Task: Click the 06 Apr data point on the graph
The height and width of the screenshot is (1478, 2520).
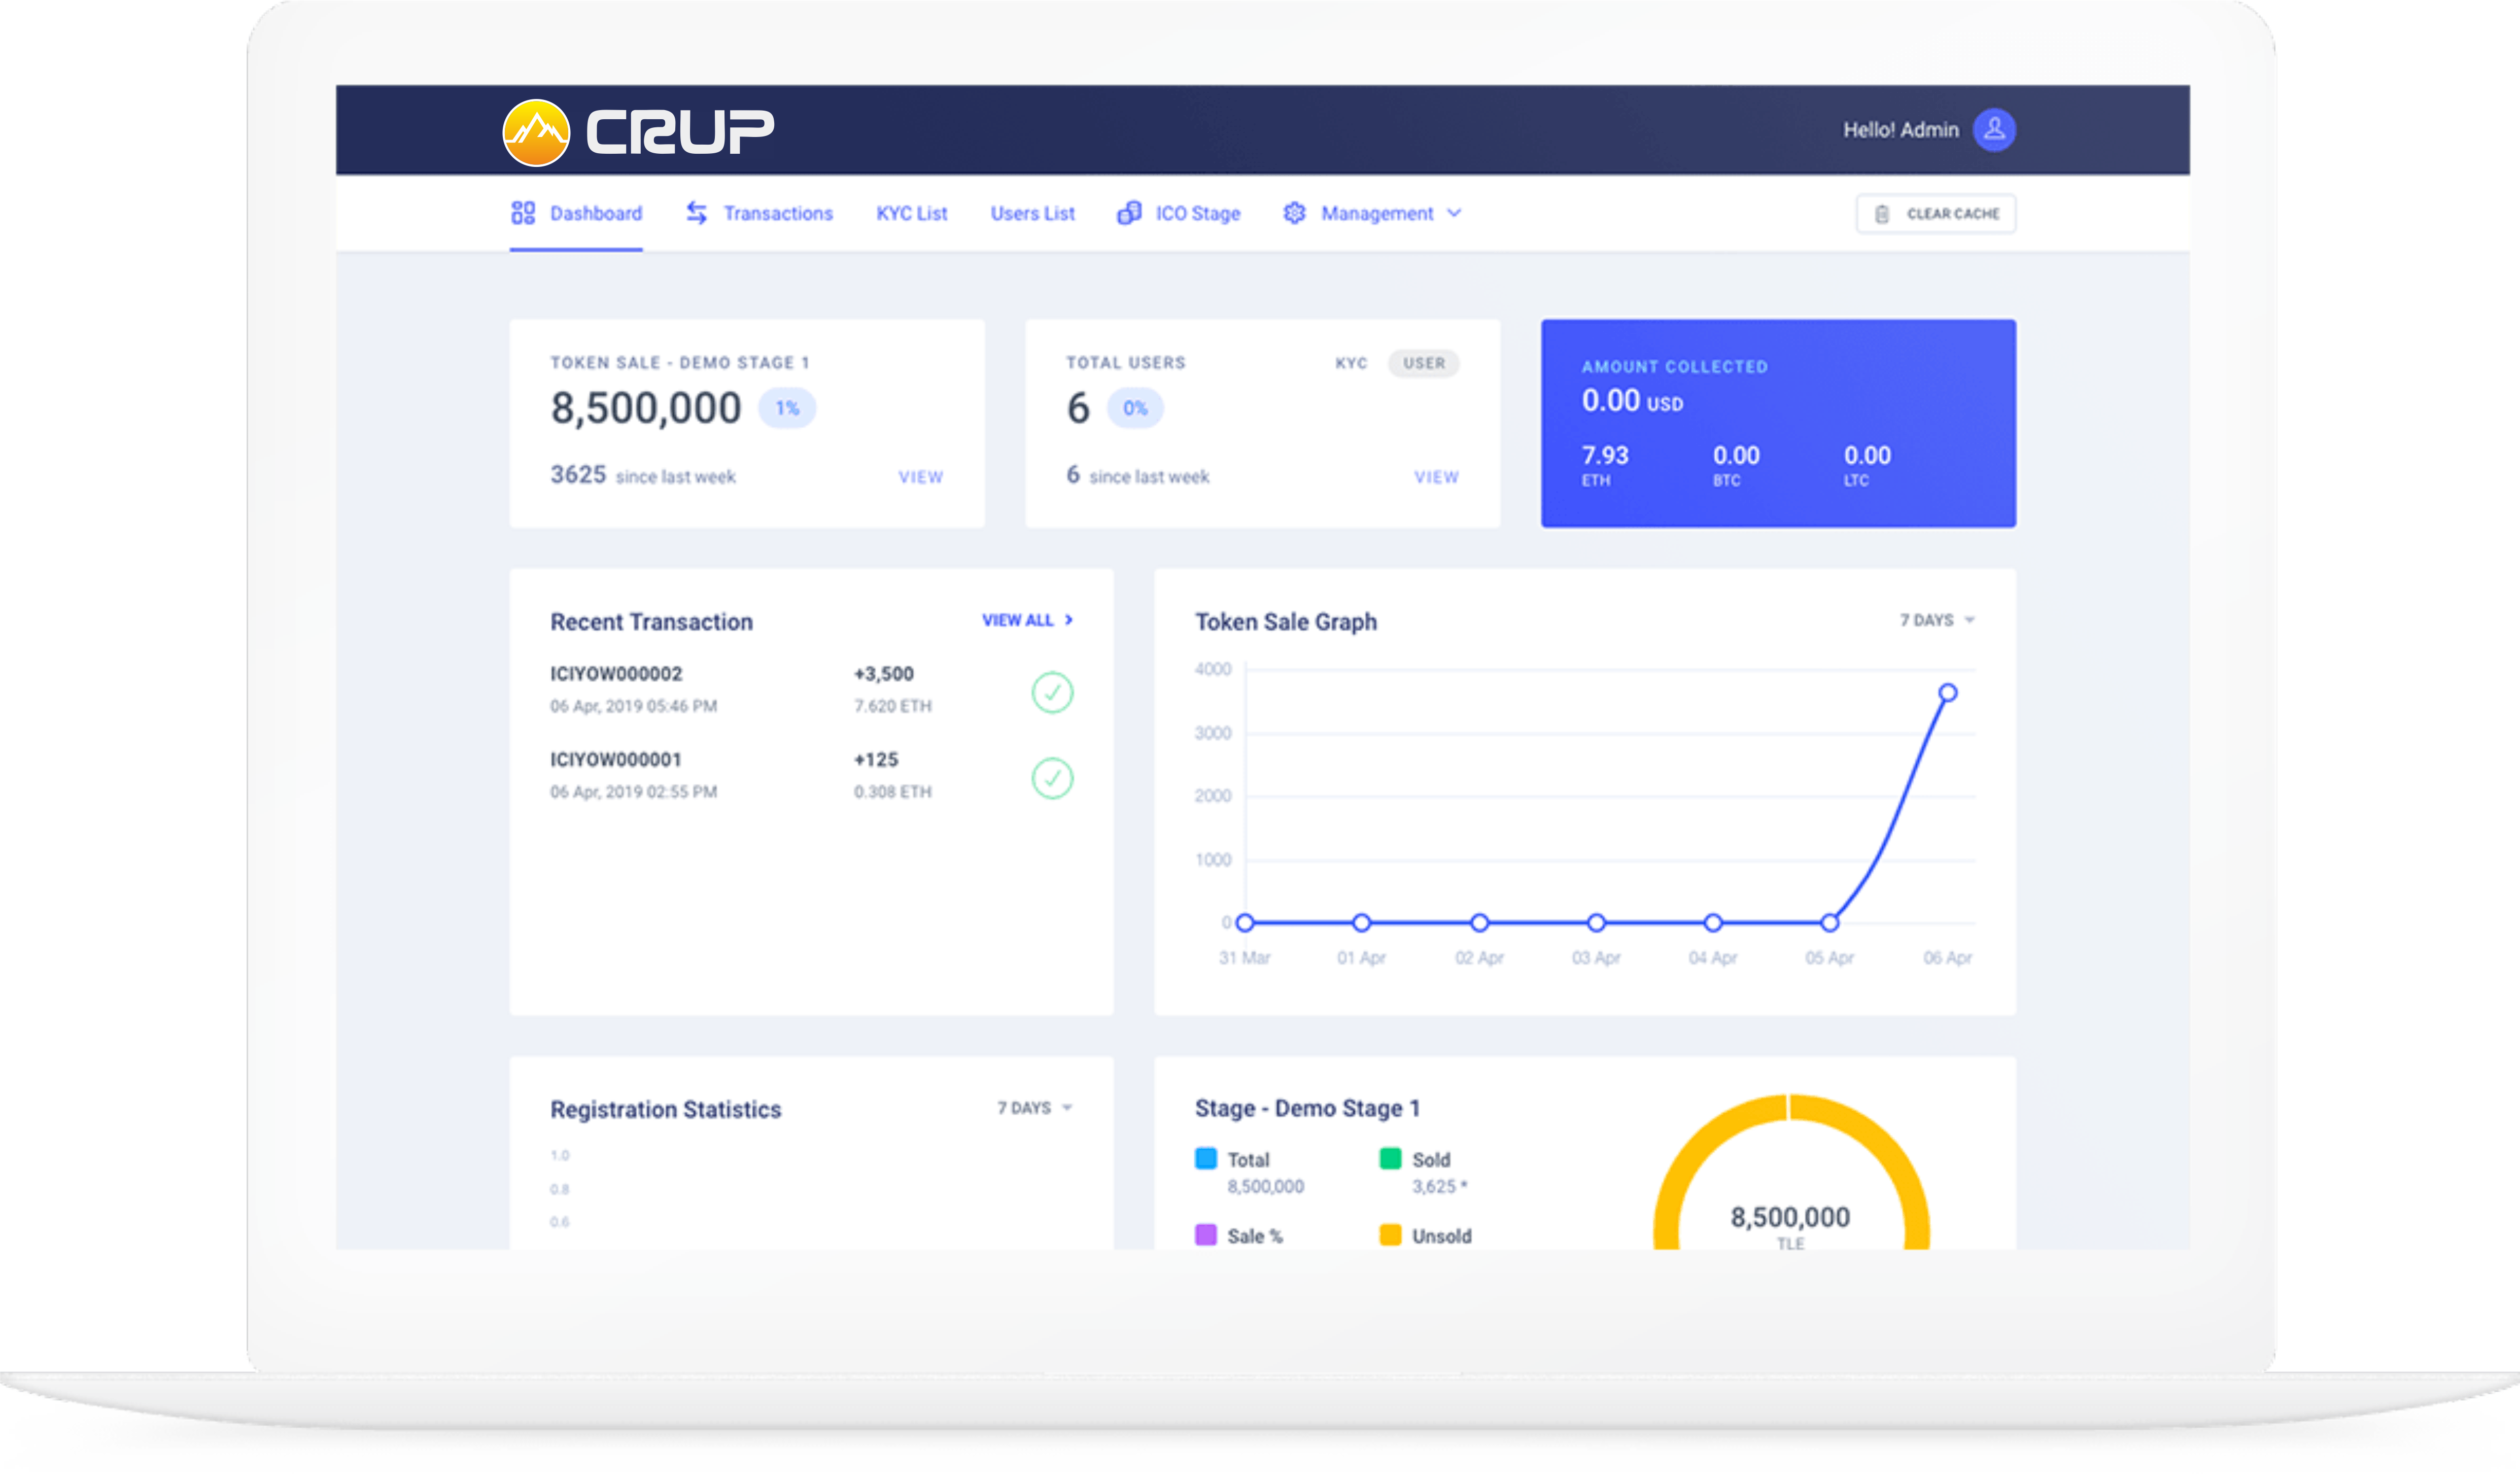Action: (1948, 691)
